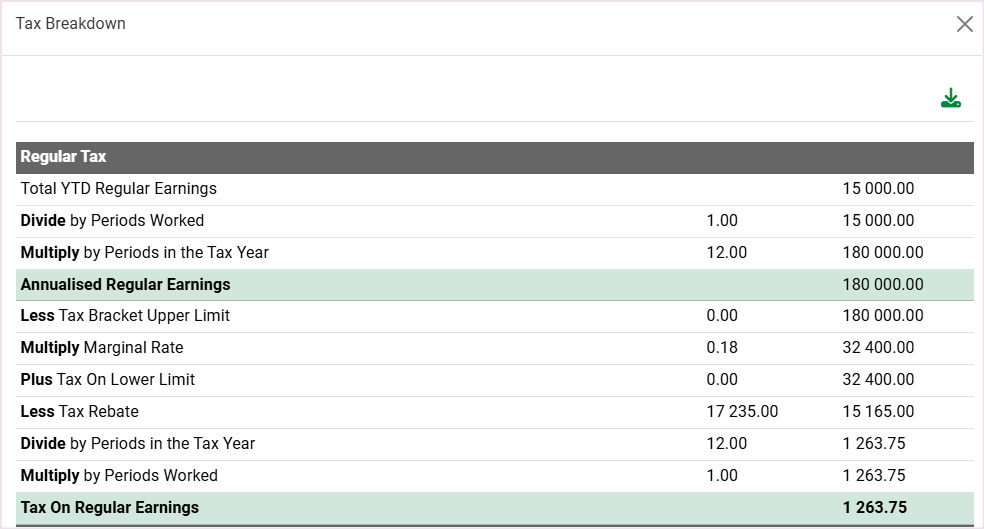Click the Total YTD Regular Earnings label
984x529 pixels.
click(119, 188)
